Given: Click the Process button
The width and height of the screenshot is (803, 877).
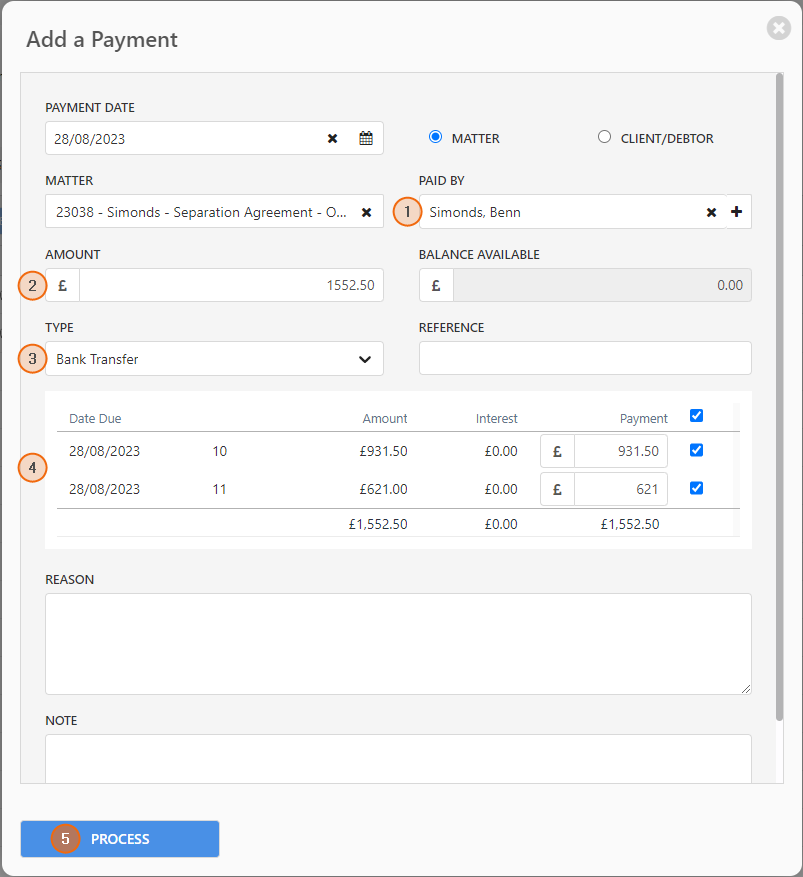Looking at the screenshot, I should pyautogui.click(x=120, y=838).
